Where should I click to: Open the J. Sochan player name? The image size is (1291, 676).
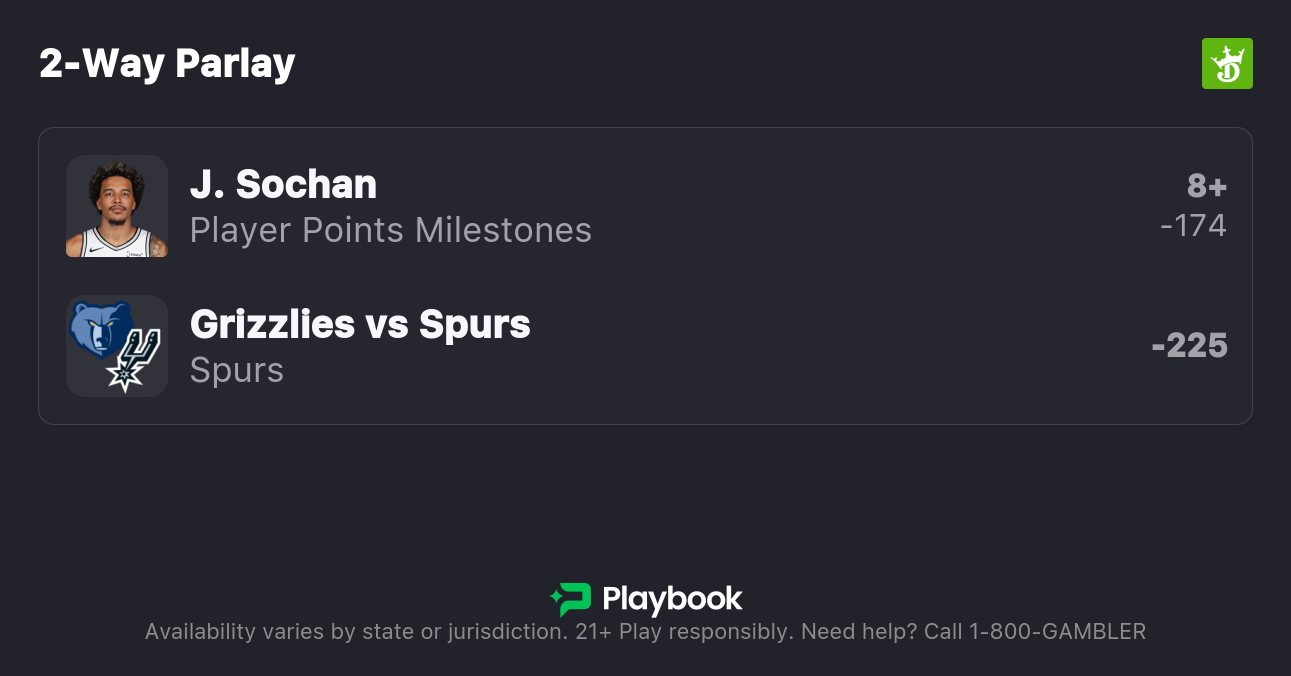click(x=283, y=185)
